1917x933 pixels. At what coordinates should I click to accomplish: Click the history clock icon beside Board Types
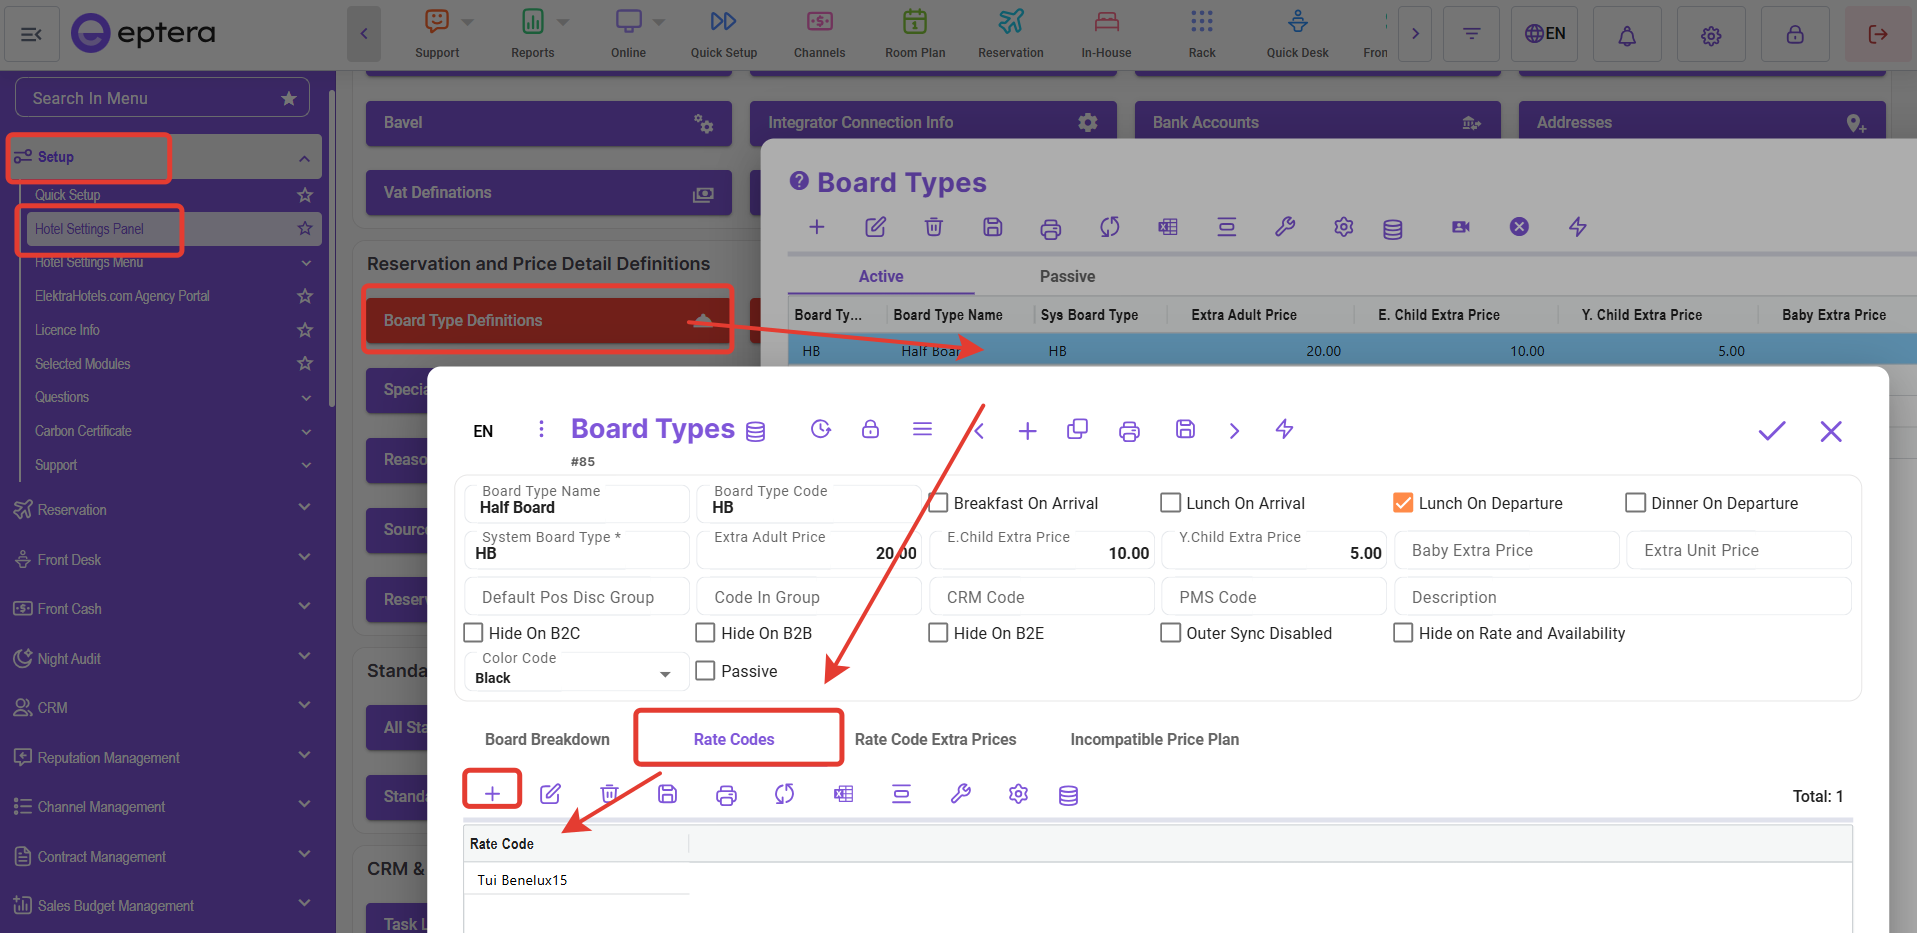821,429
